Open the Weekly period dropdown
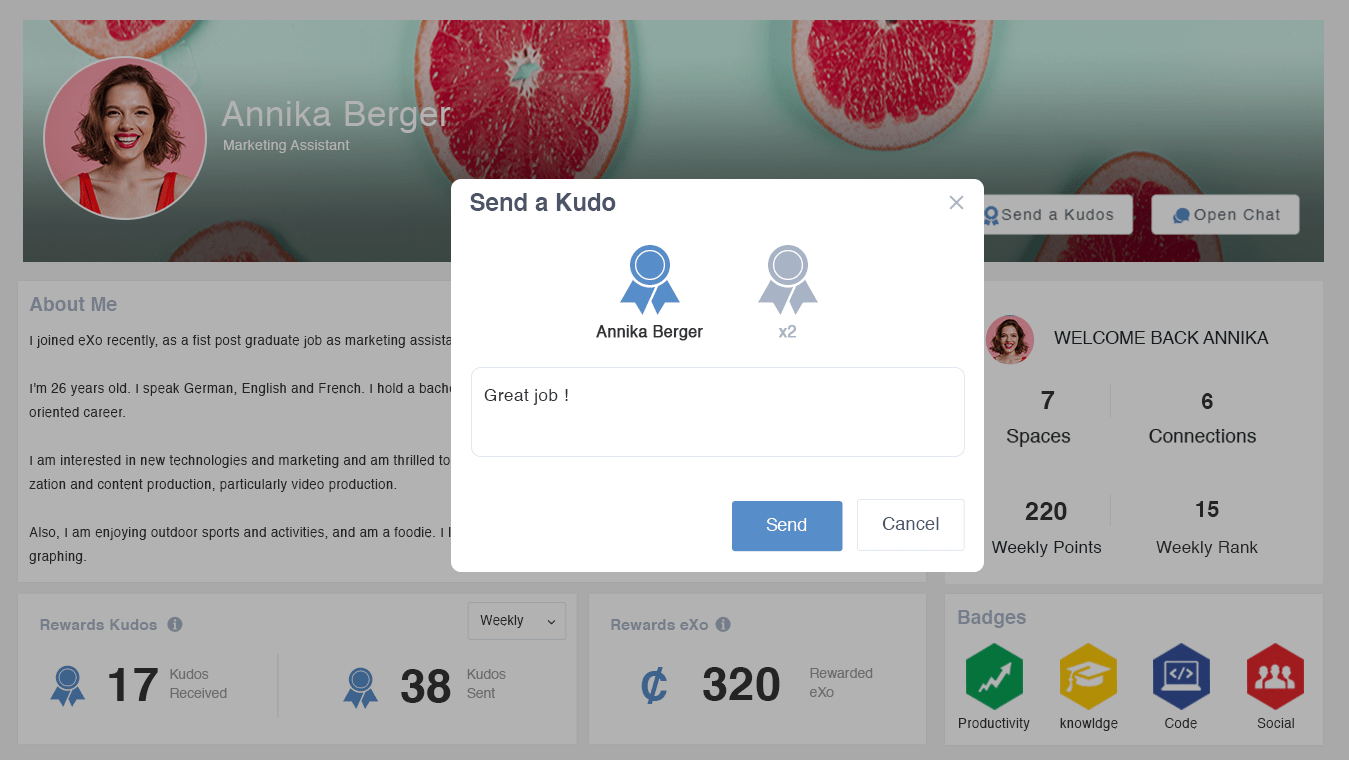The width and height of the screenshot is (1349, 760). click(x=517, y=621)
